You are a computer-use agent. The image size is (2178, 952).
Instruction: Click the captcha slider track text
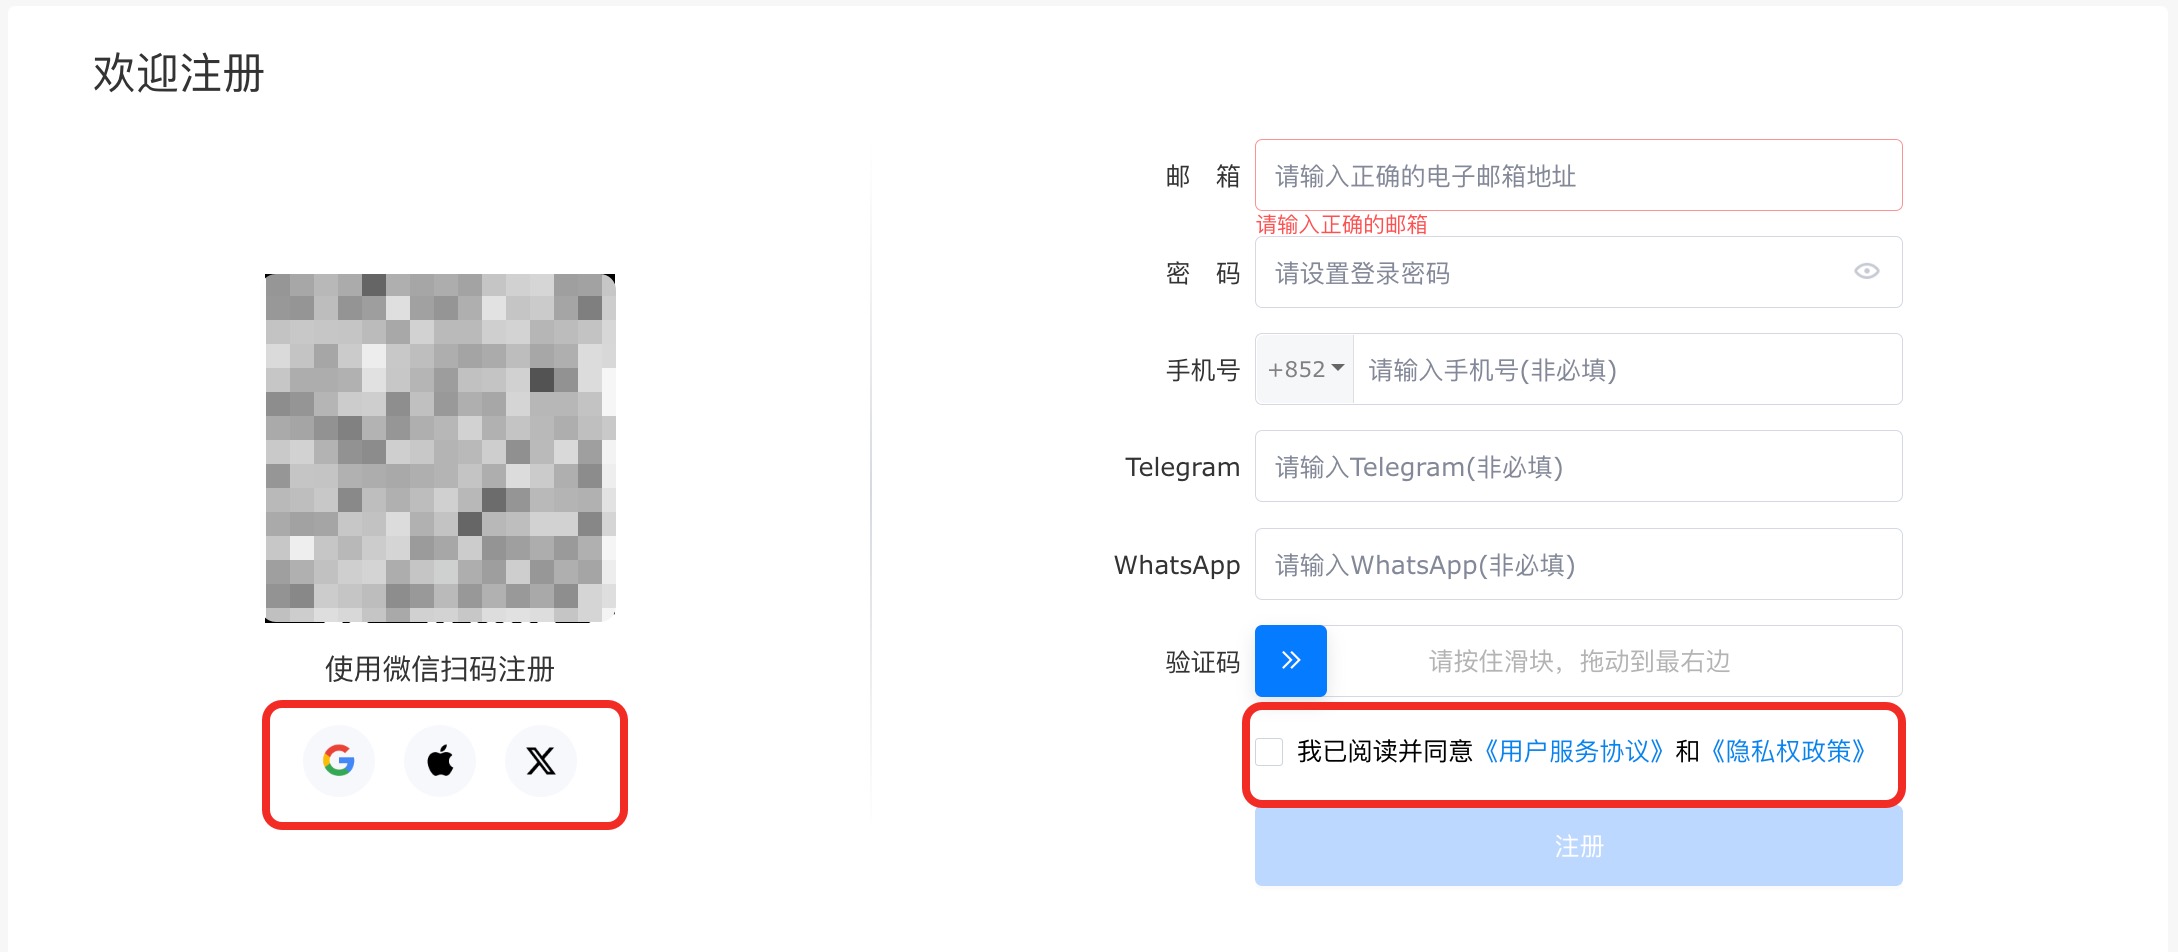[1579, 661]
